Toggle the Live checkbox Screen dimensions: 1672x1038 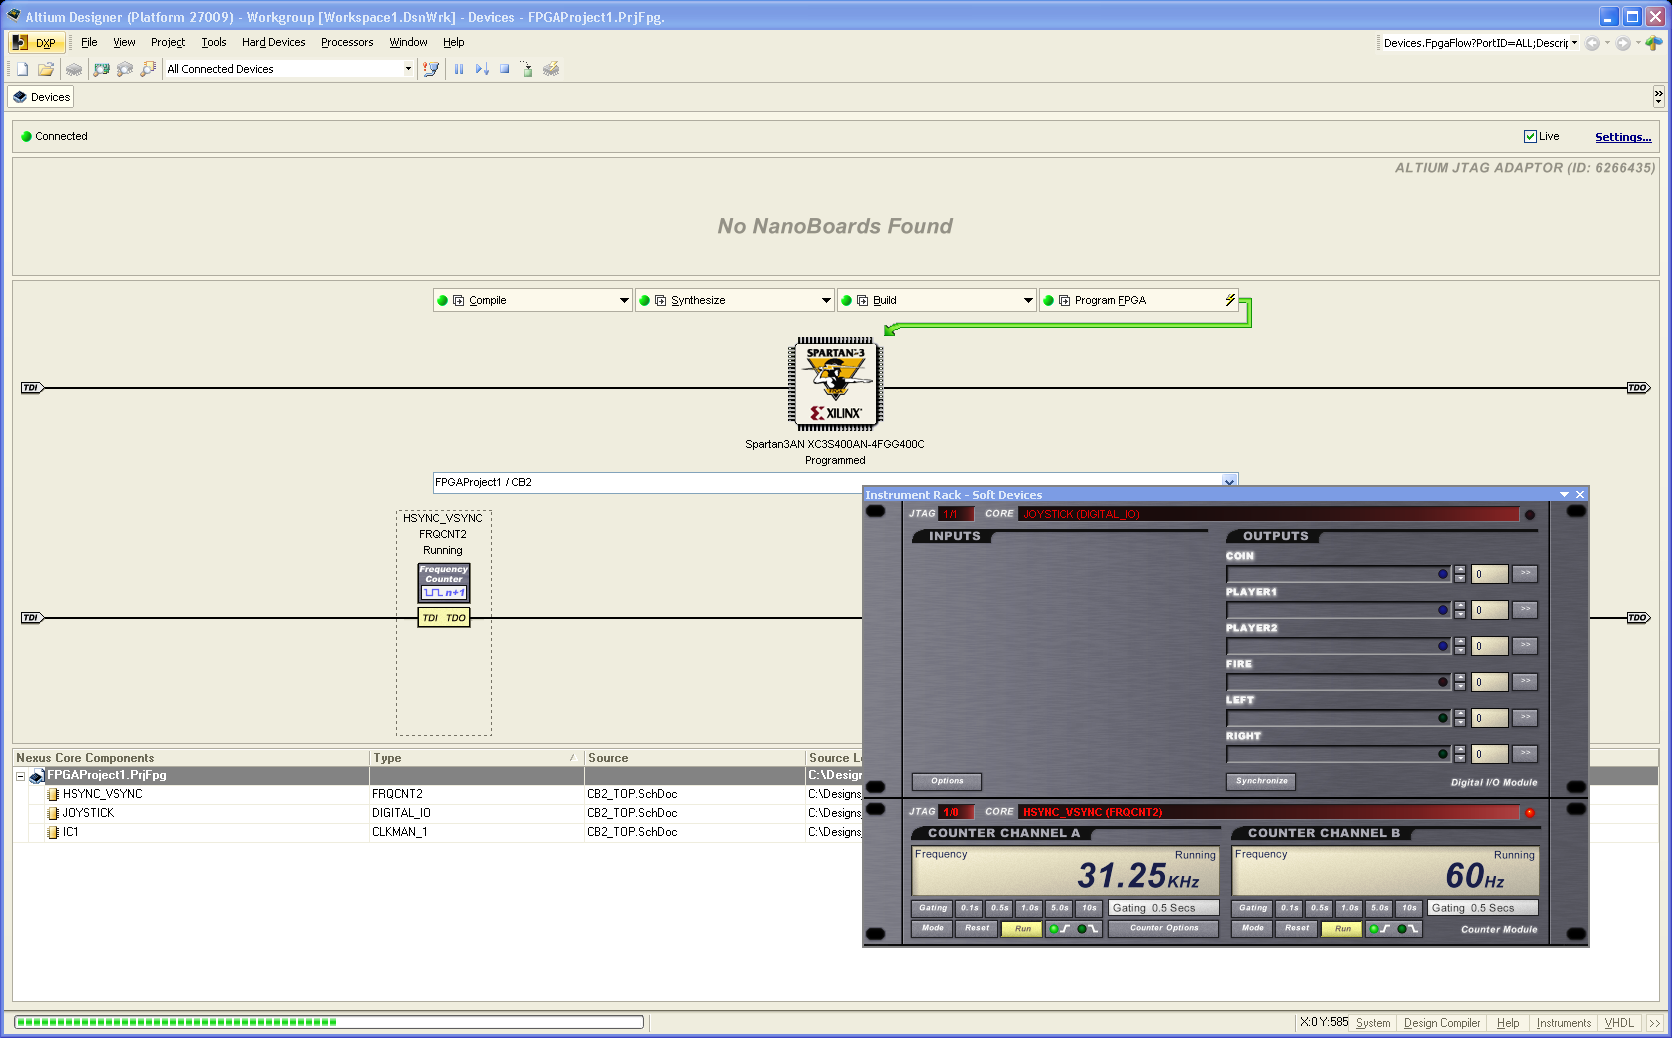click(x=1530, y=136)
